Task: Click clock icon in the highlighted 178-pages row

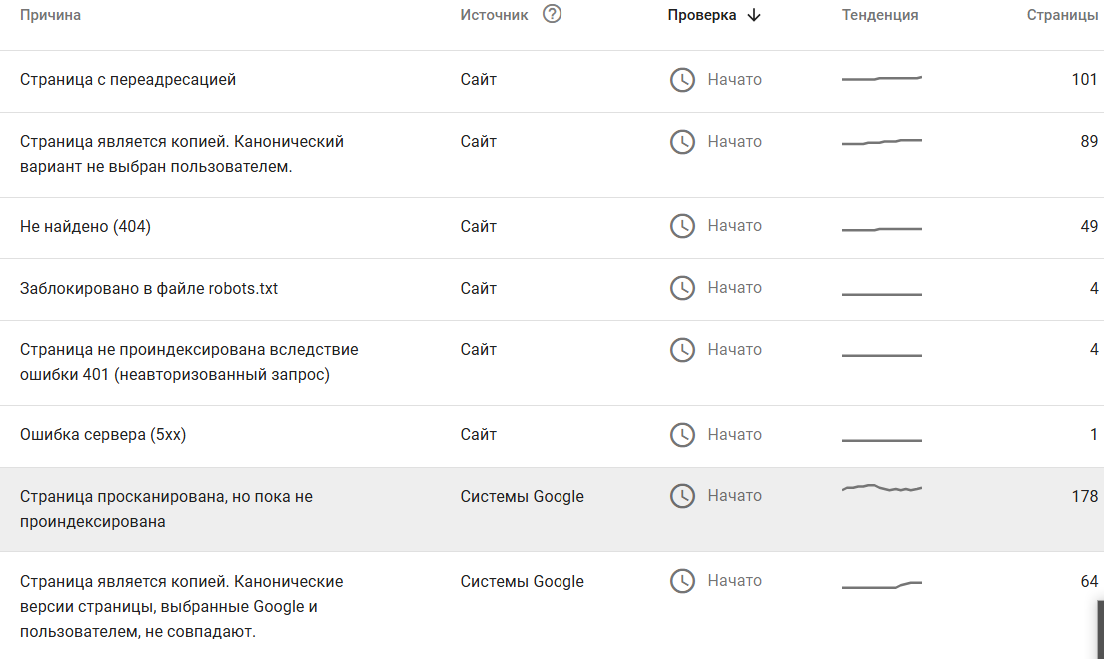Action: (x=682, y=496)
